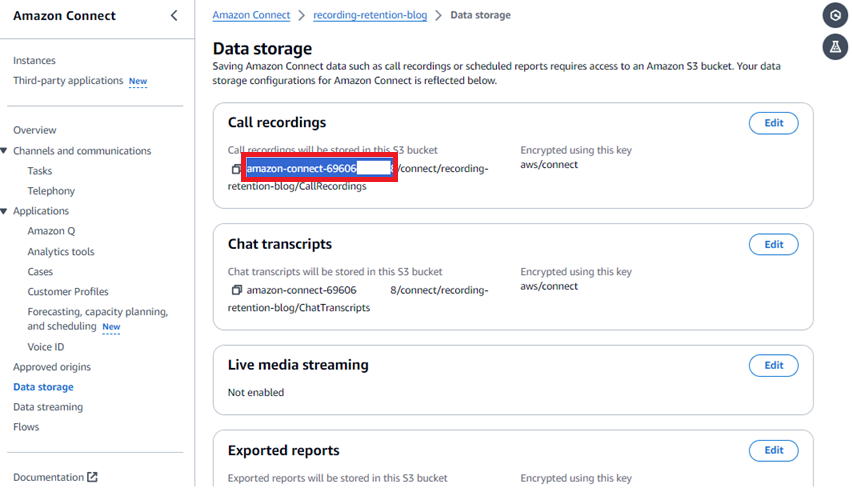Viewport: 852px width, 488px height.
Task: Edit the Live media streaming settings
Action: pyautogui.click(x=773, y=365)
